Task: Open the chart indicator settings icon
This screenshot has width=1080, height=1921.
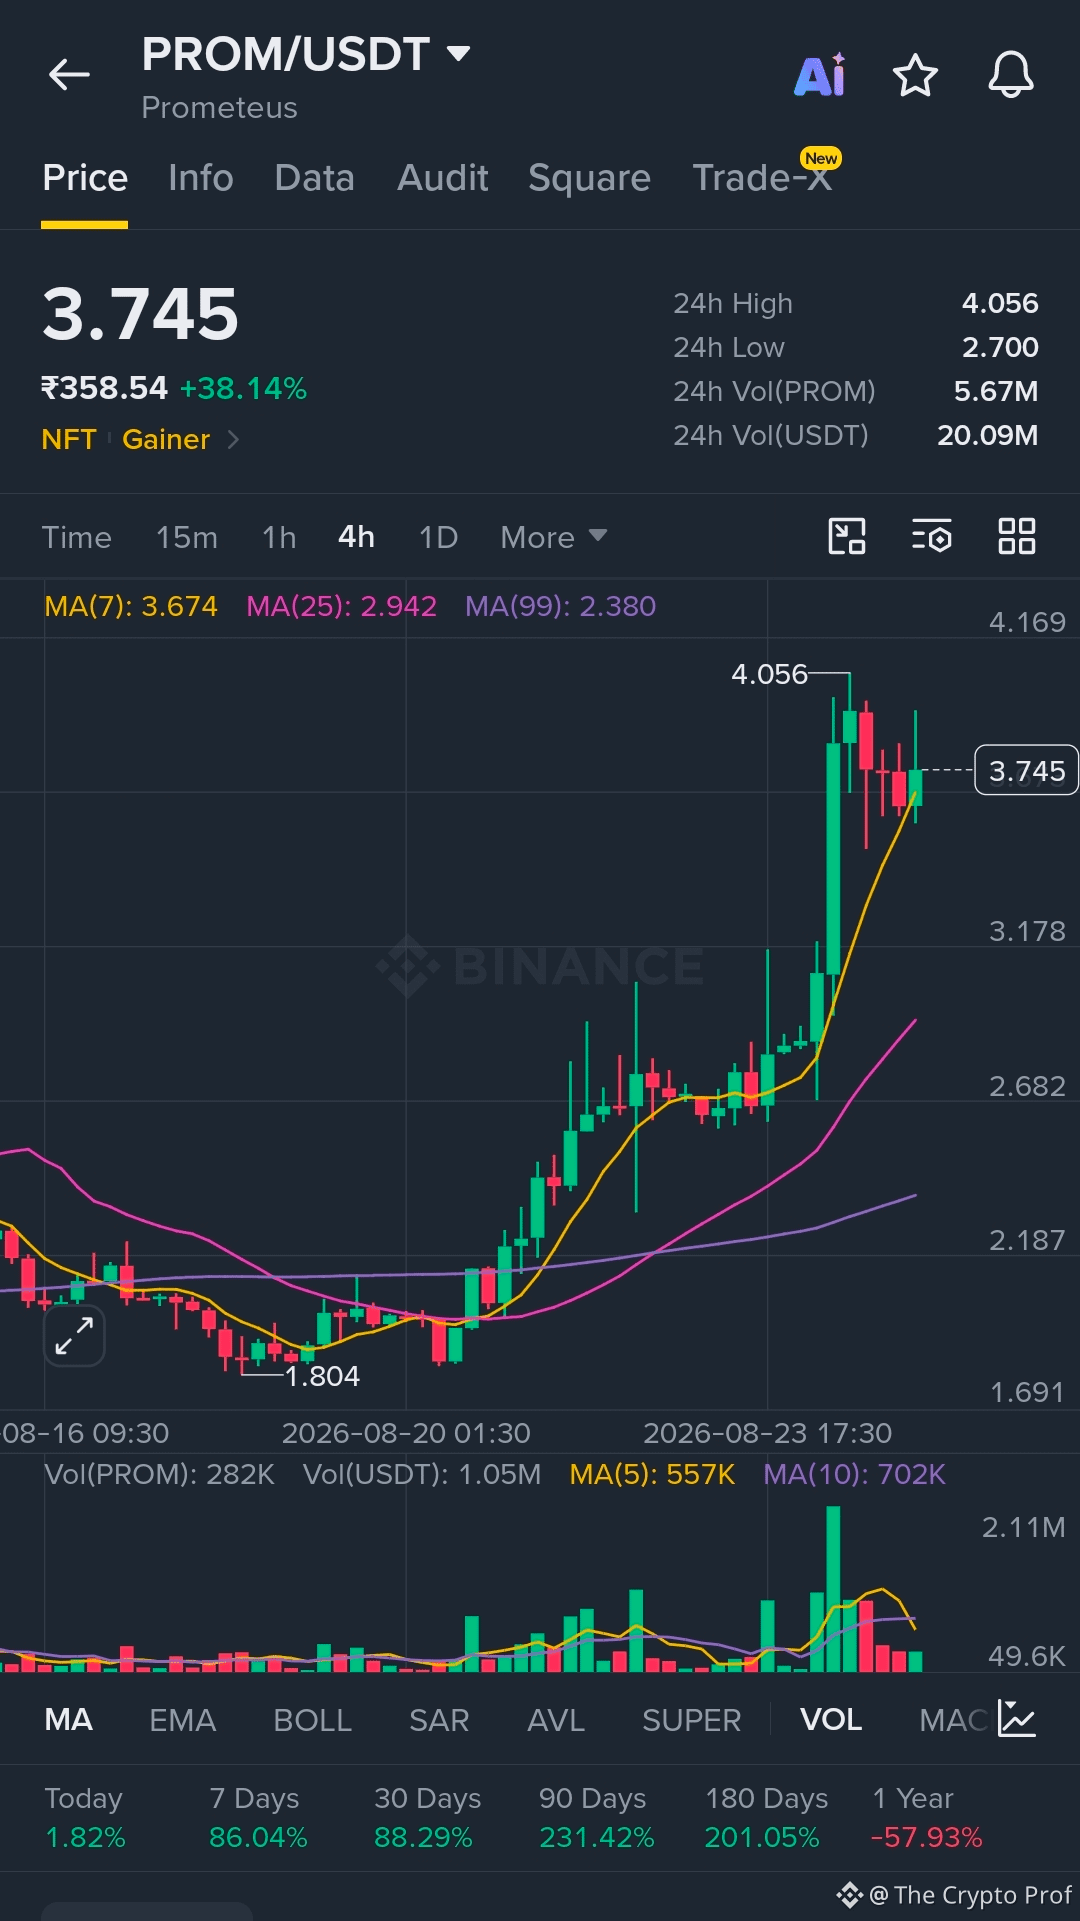Action: click(932, 536)
